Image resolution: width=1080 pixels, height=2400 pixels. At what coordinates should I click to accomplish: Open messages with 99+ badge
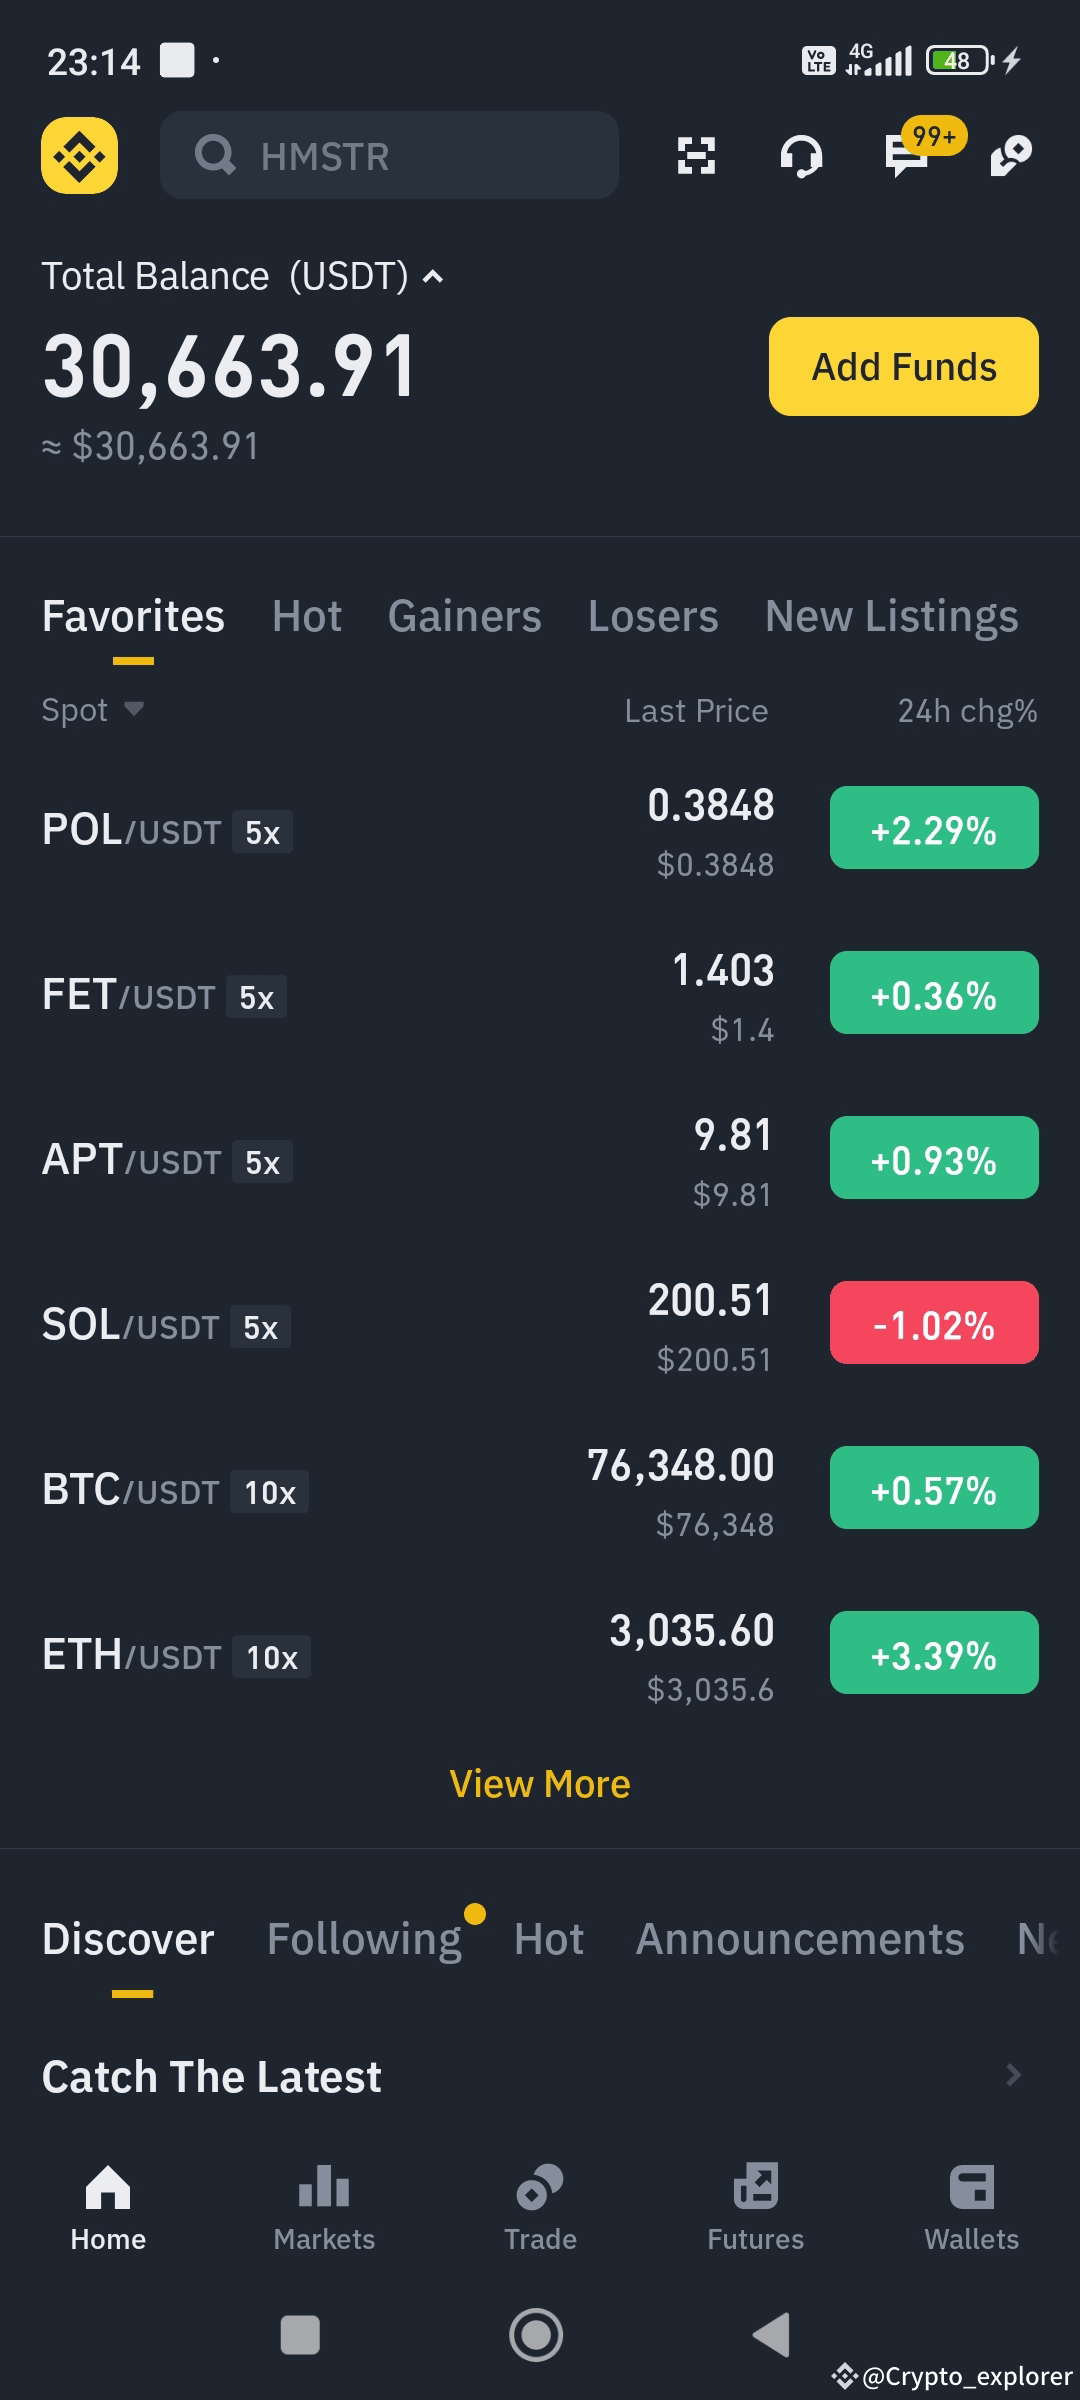908,156
